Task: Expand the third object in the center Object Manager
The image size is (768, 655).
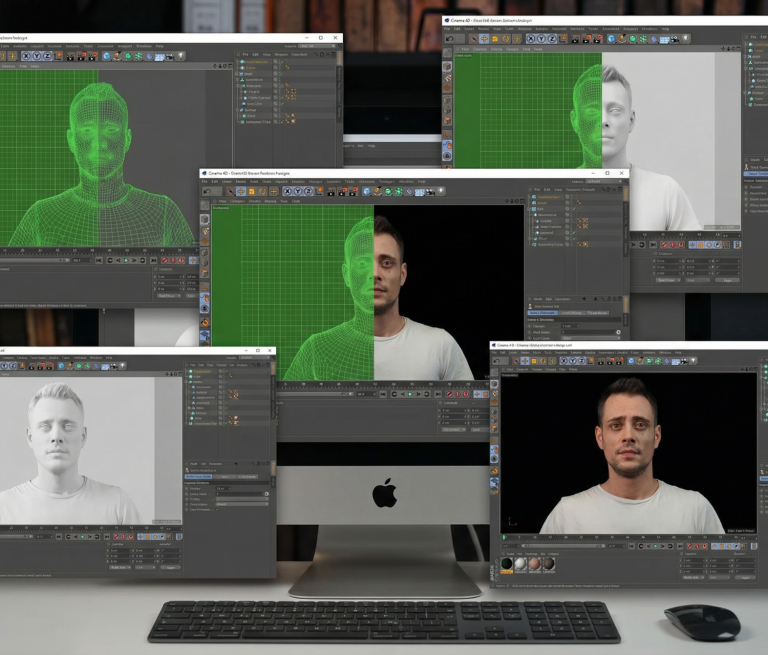Action: [x=529, y=209]
